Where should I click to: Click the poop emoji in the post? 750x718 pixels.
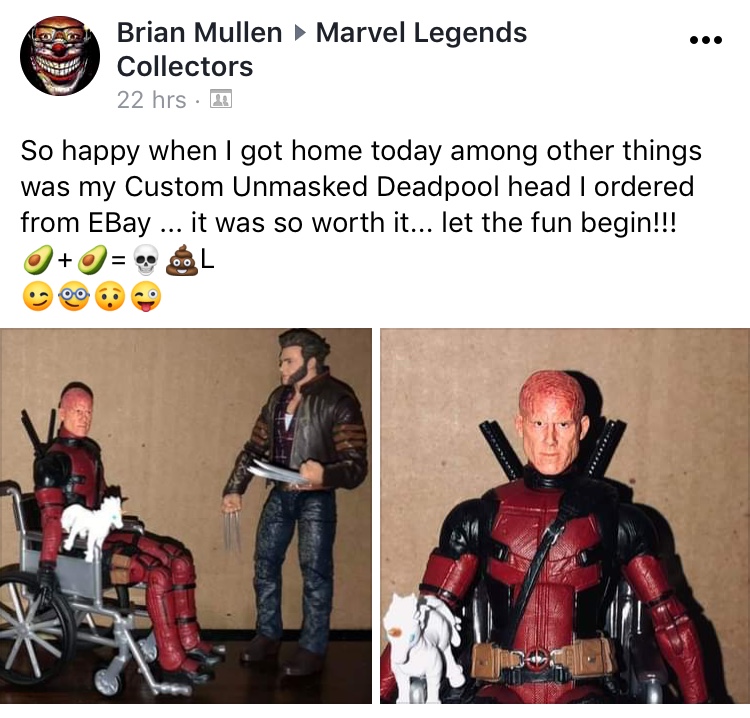coord(181,260)
